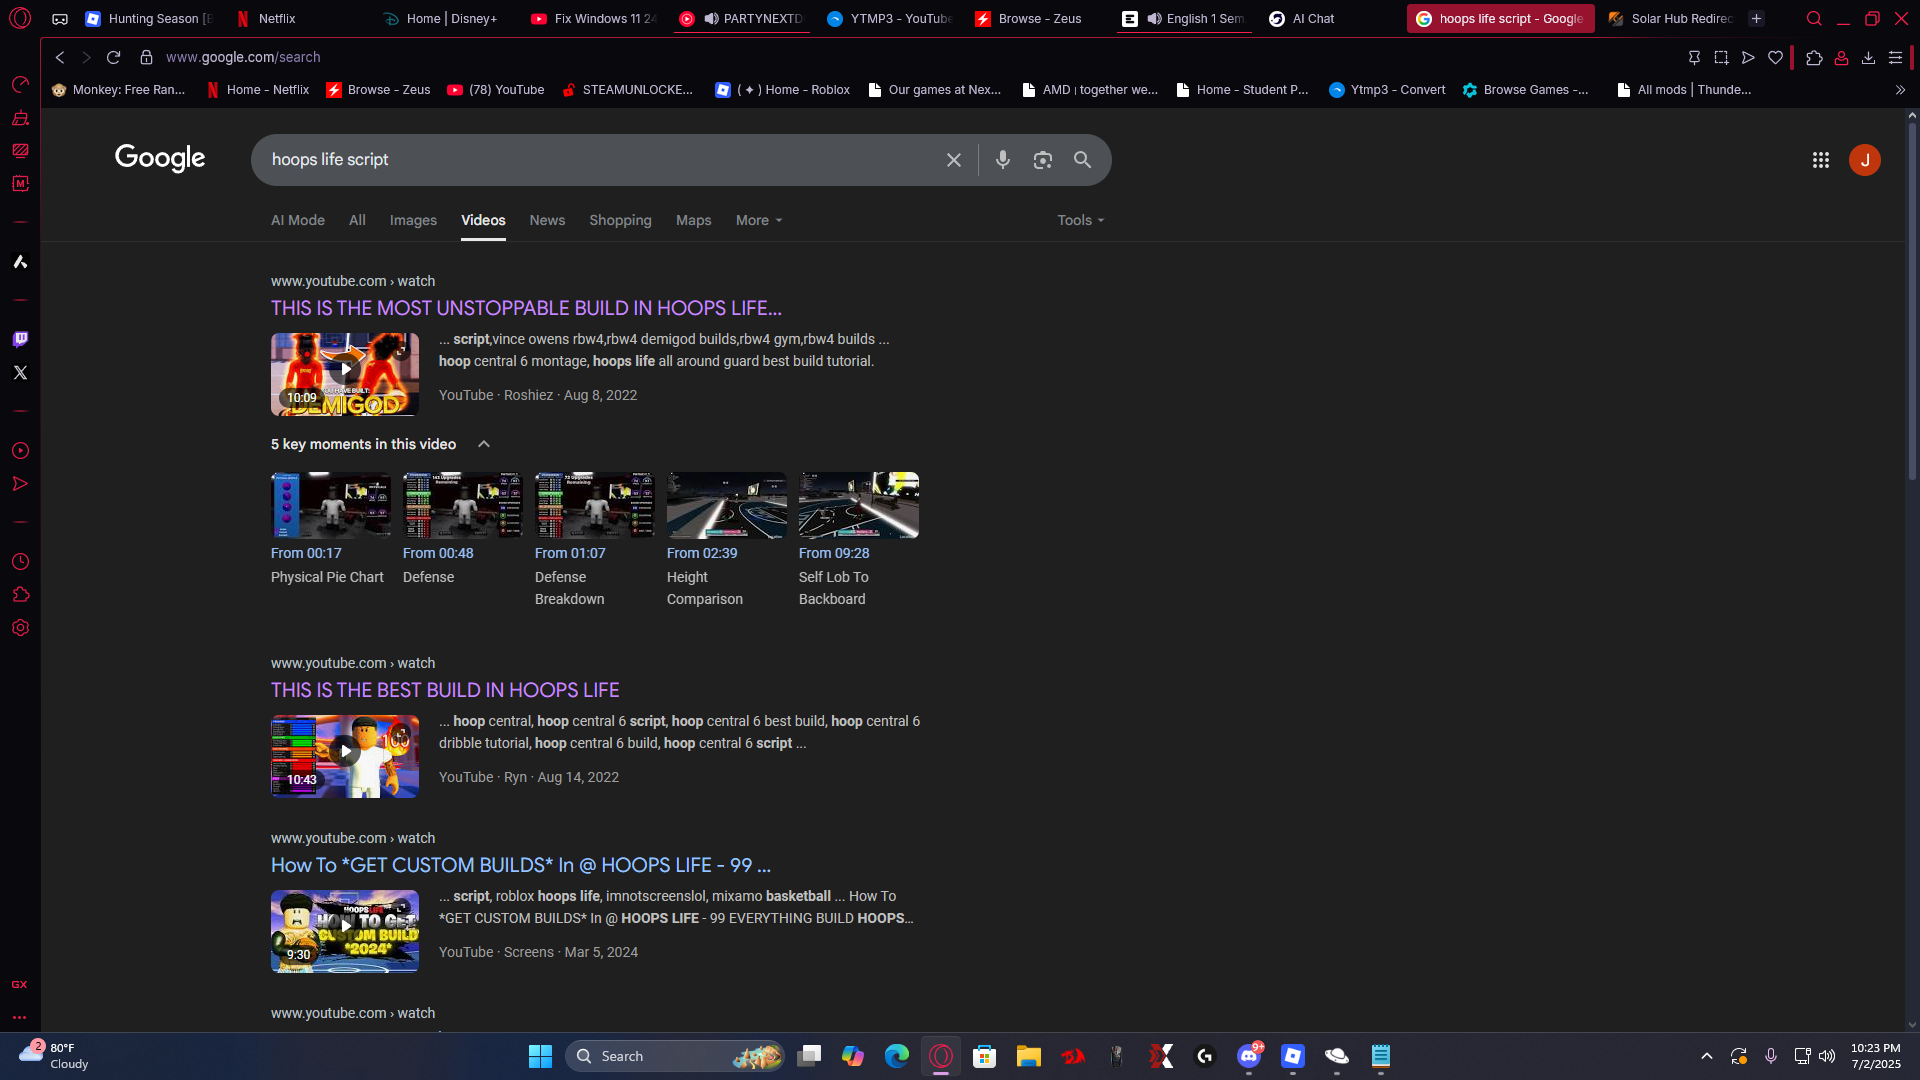Open sidebar Settings gear icon
1920x1080 pixels.
(20, 628)
